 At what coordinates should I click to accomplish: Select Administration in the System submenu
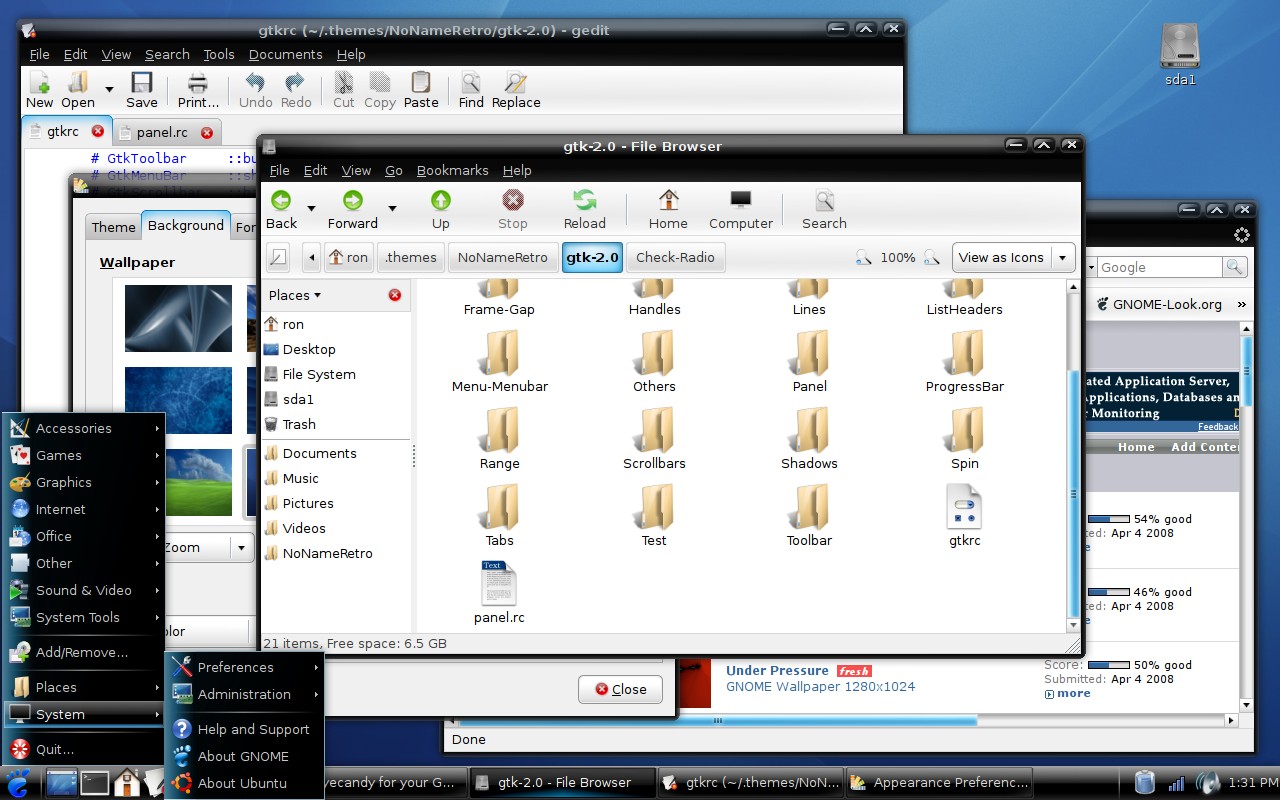point(245,694)
